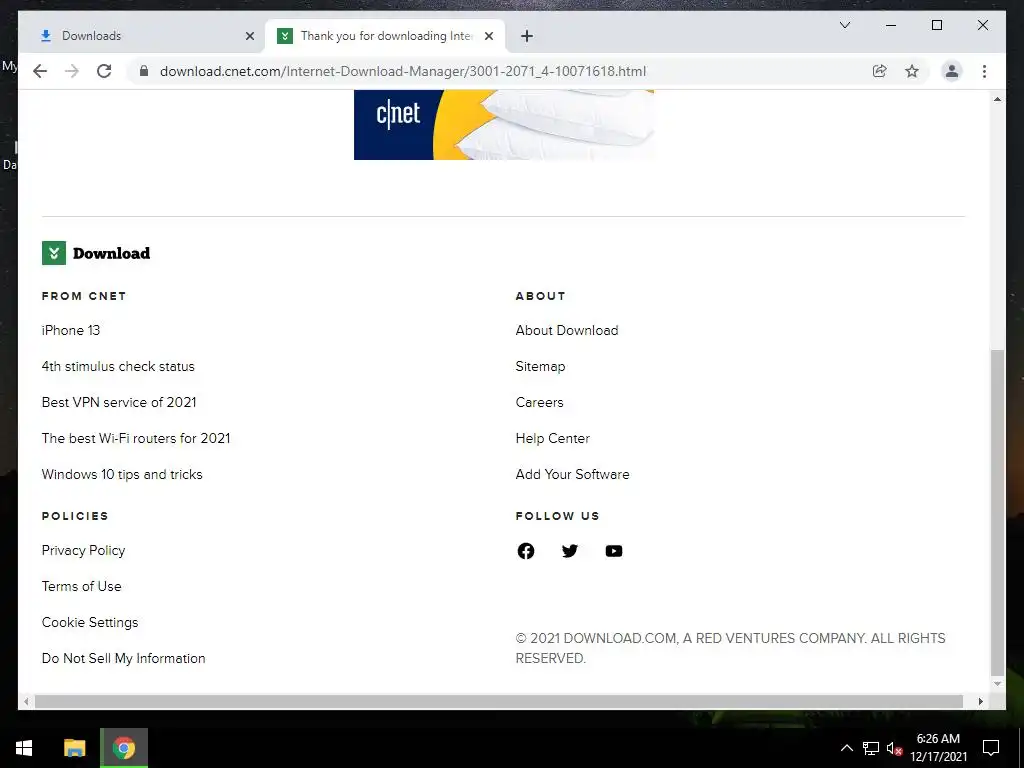Screen dimensions: 1024x768
Task: Open File Explorer from taskbar
Action: point(74,748)
